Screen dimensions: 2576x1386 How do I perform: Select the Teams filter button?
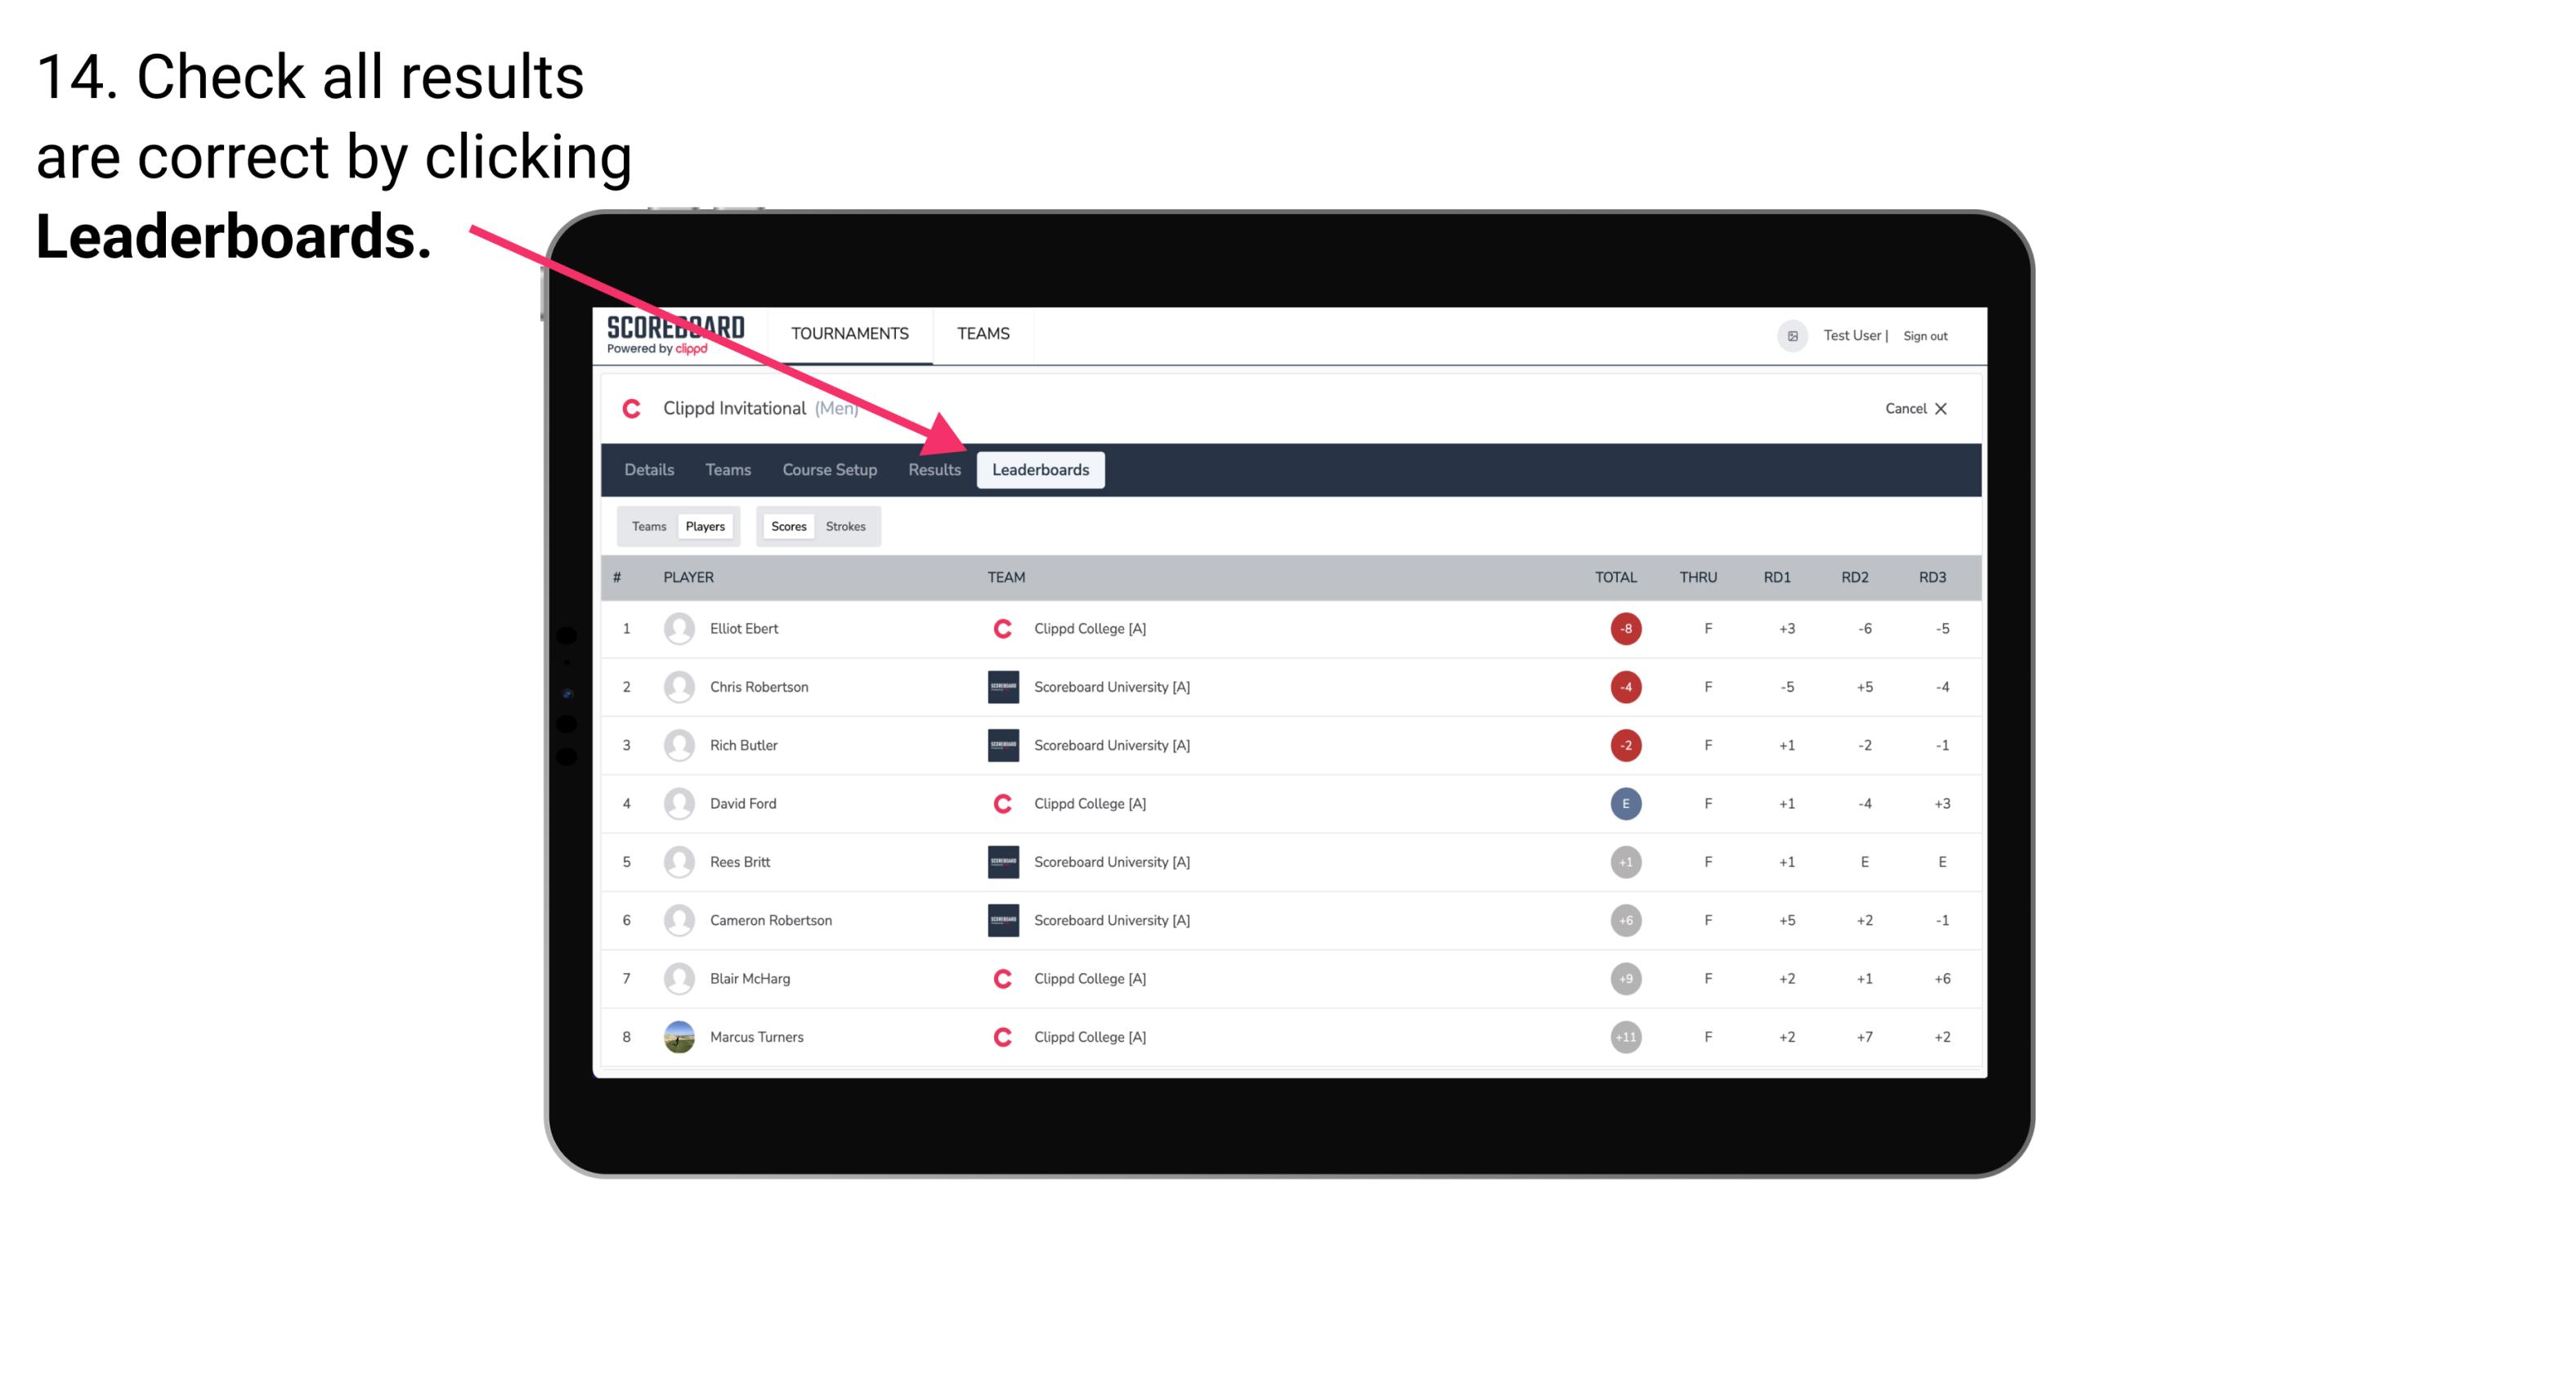click(648, 526)
